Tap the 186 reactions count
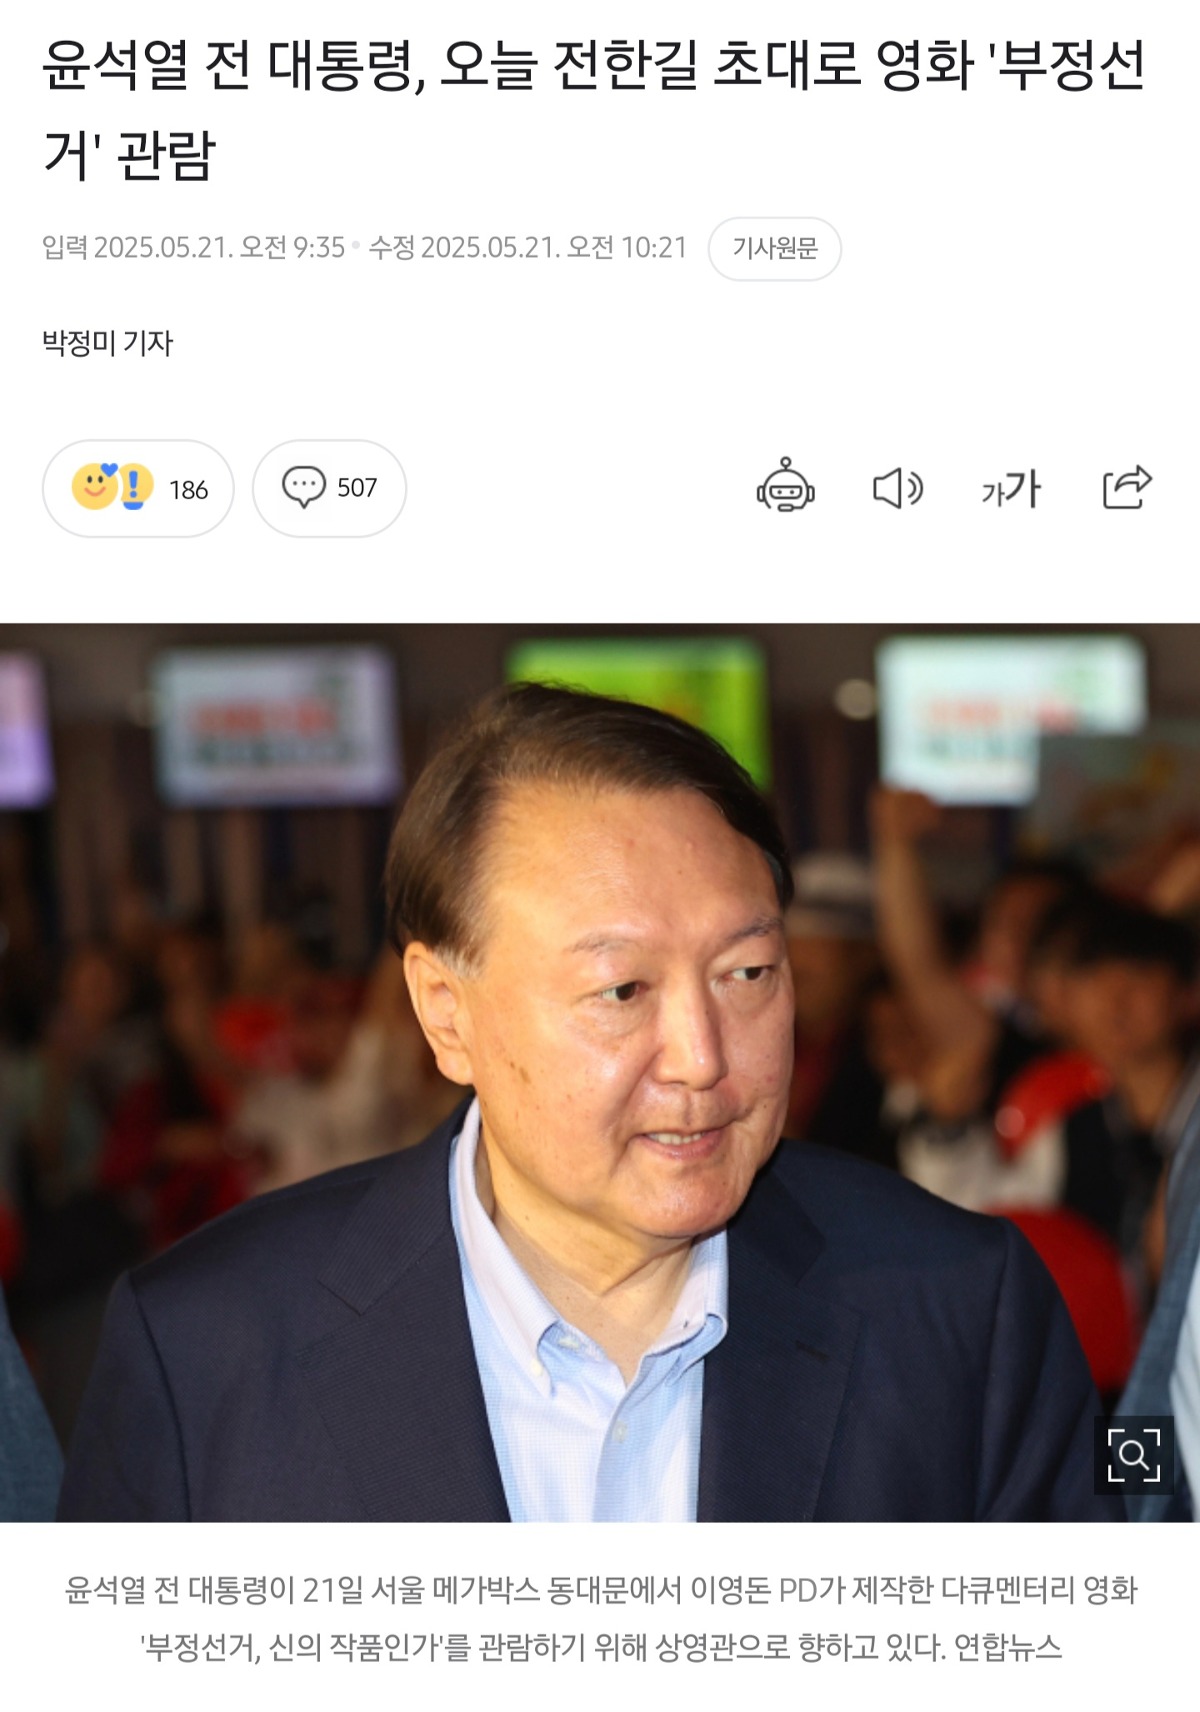This screenshot has height=1712, width=1200. pos(188,489)
